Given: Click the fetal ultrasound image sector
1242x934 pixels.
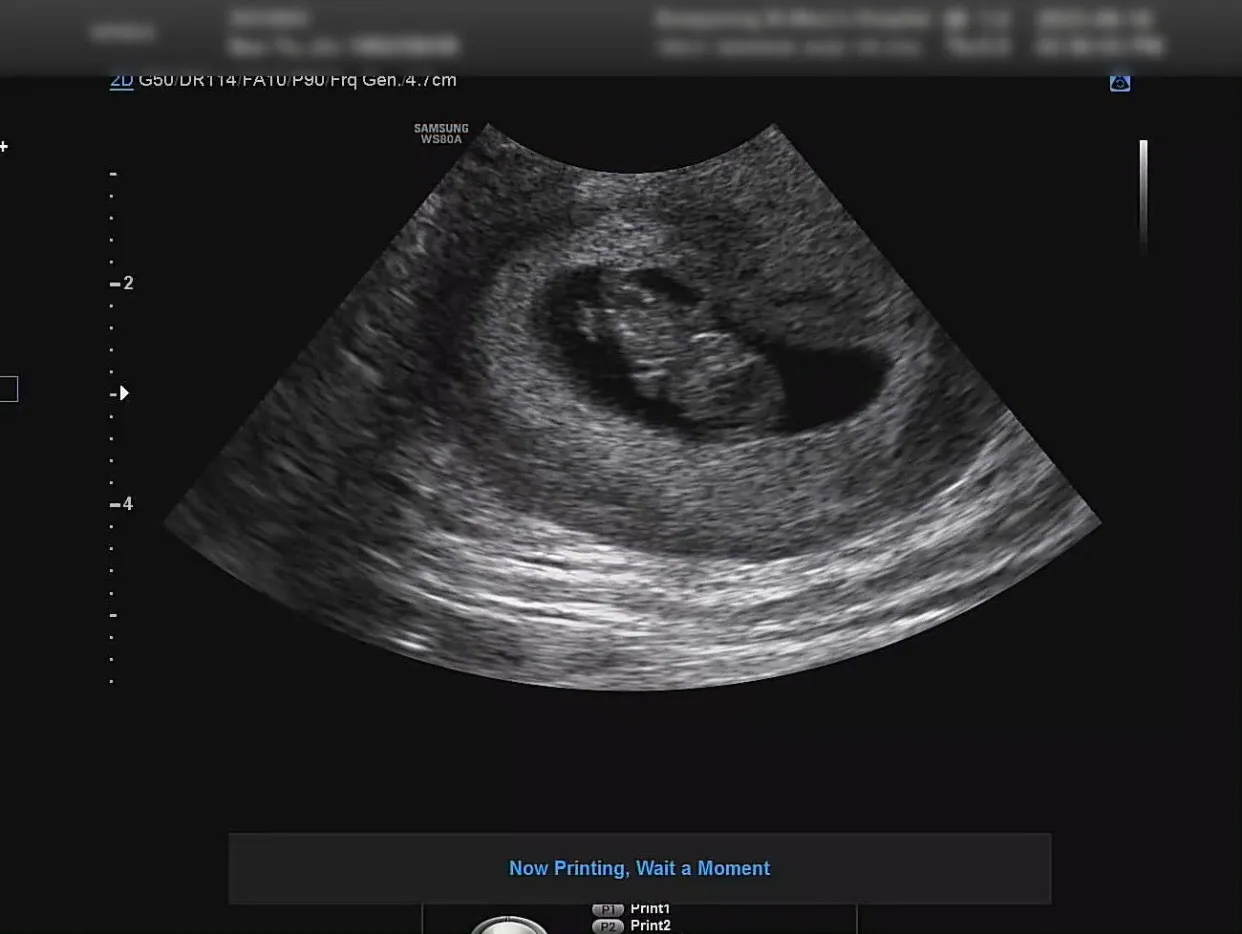Looking at the screenshot, I should 632,405.
